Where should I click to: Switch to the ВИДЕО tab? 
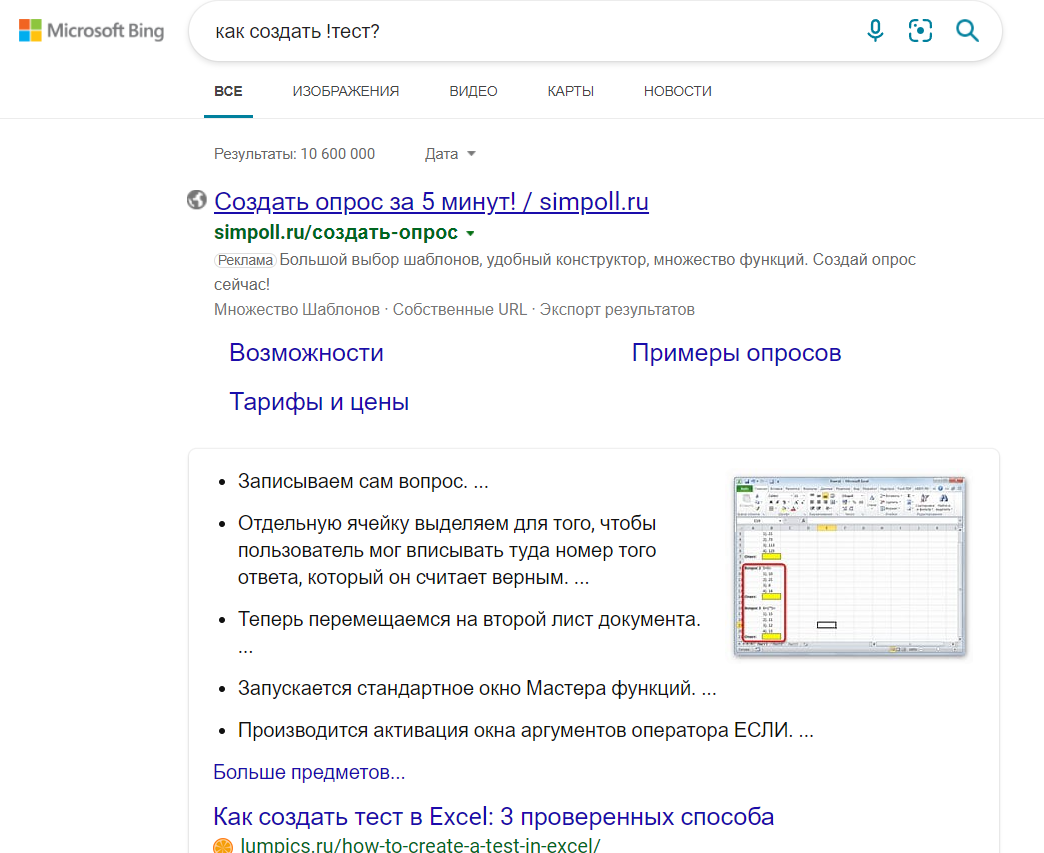point(473,91)
